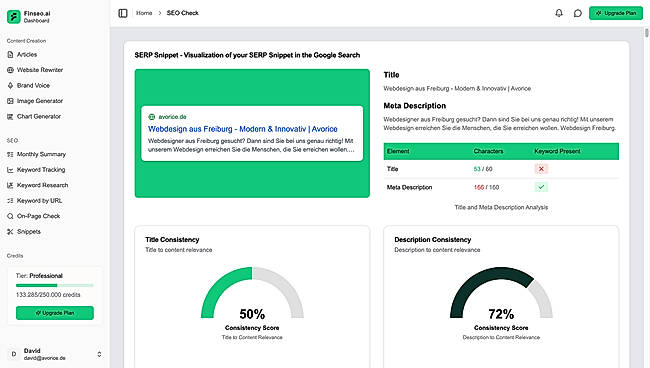Viewport: 650px width, 368px height.
Task: Click the Keyword by URL icon
Action: click(x=10, y=201)
